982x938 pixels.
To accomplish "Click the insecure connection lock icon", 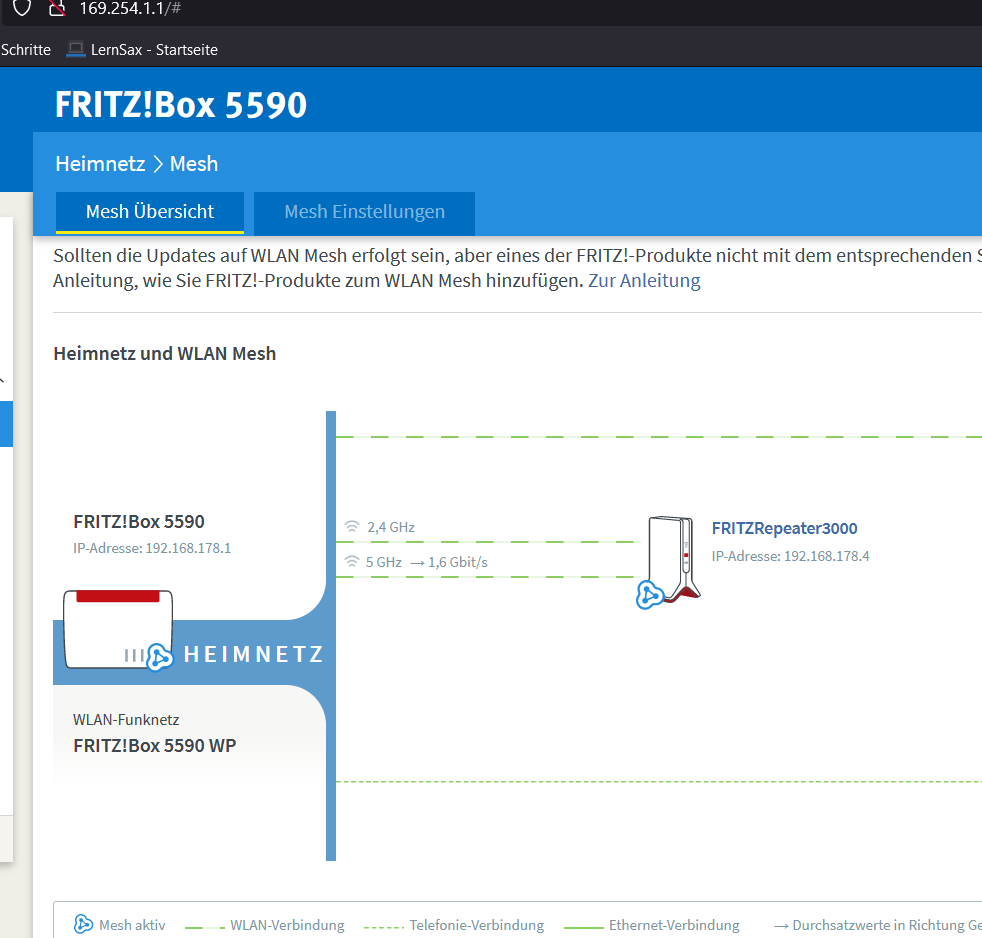I will (57, 8).
